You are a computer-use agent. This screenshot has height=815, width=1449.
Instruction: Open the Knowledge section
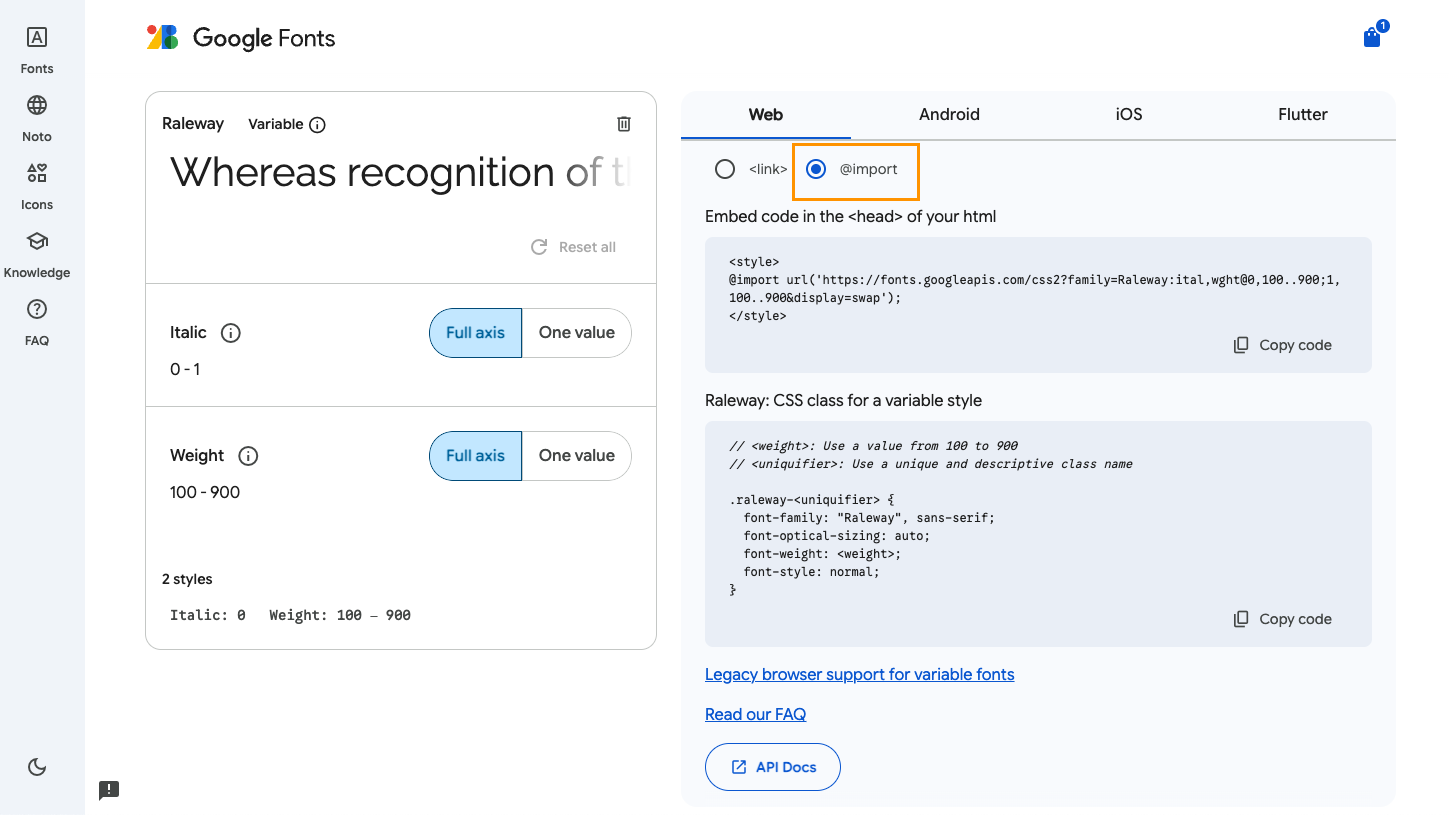point(37,255)
